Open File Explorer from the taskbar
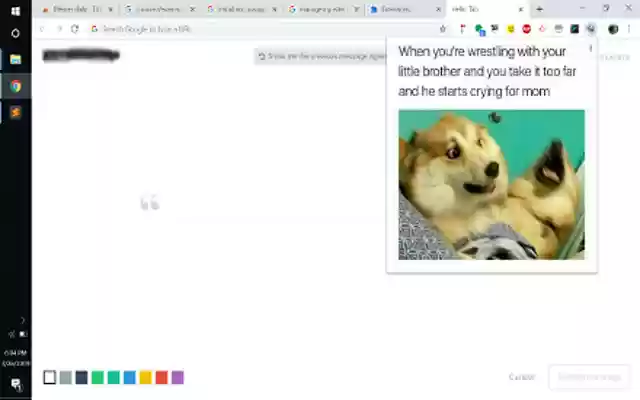This screenshot has height=400, width=640. (16, 60)
